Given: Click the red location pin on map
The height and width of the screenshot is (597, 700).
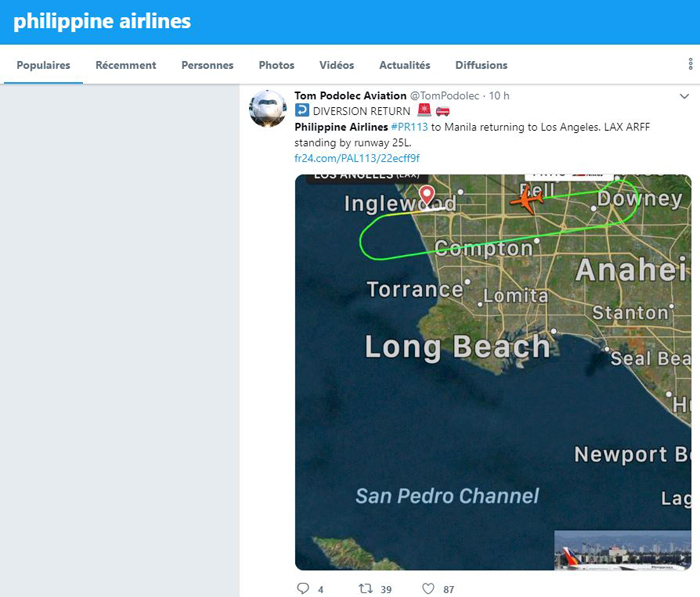Looking at the screenshot, I should pos(427,194).
